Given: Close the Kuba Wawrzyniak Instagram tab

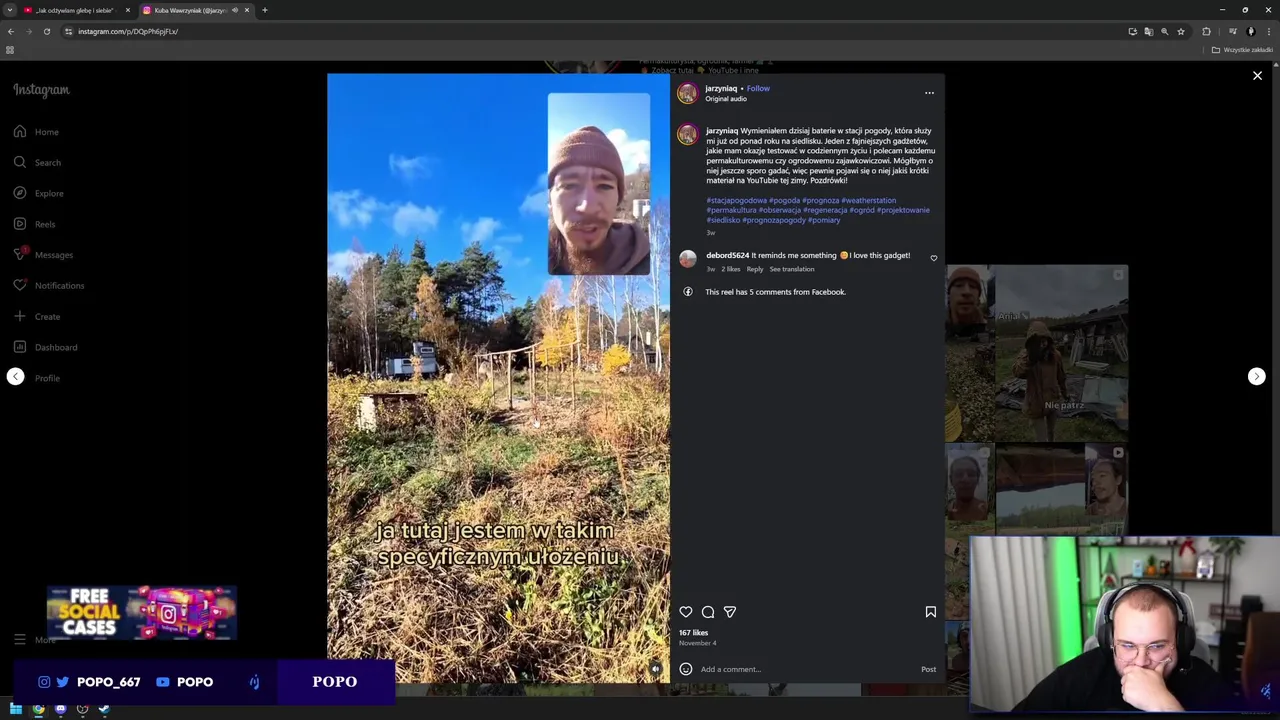Looking at the screenshot, I should coord(247,10).
